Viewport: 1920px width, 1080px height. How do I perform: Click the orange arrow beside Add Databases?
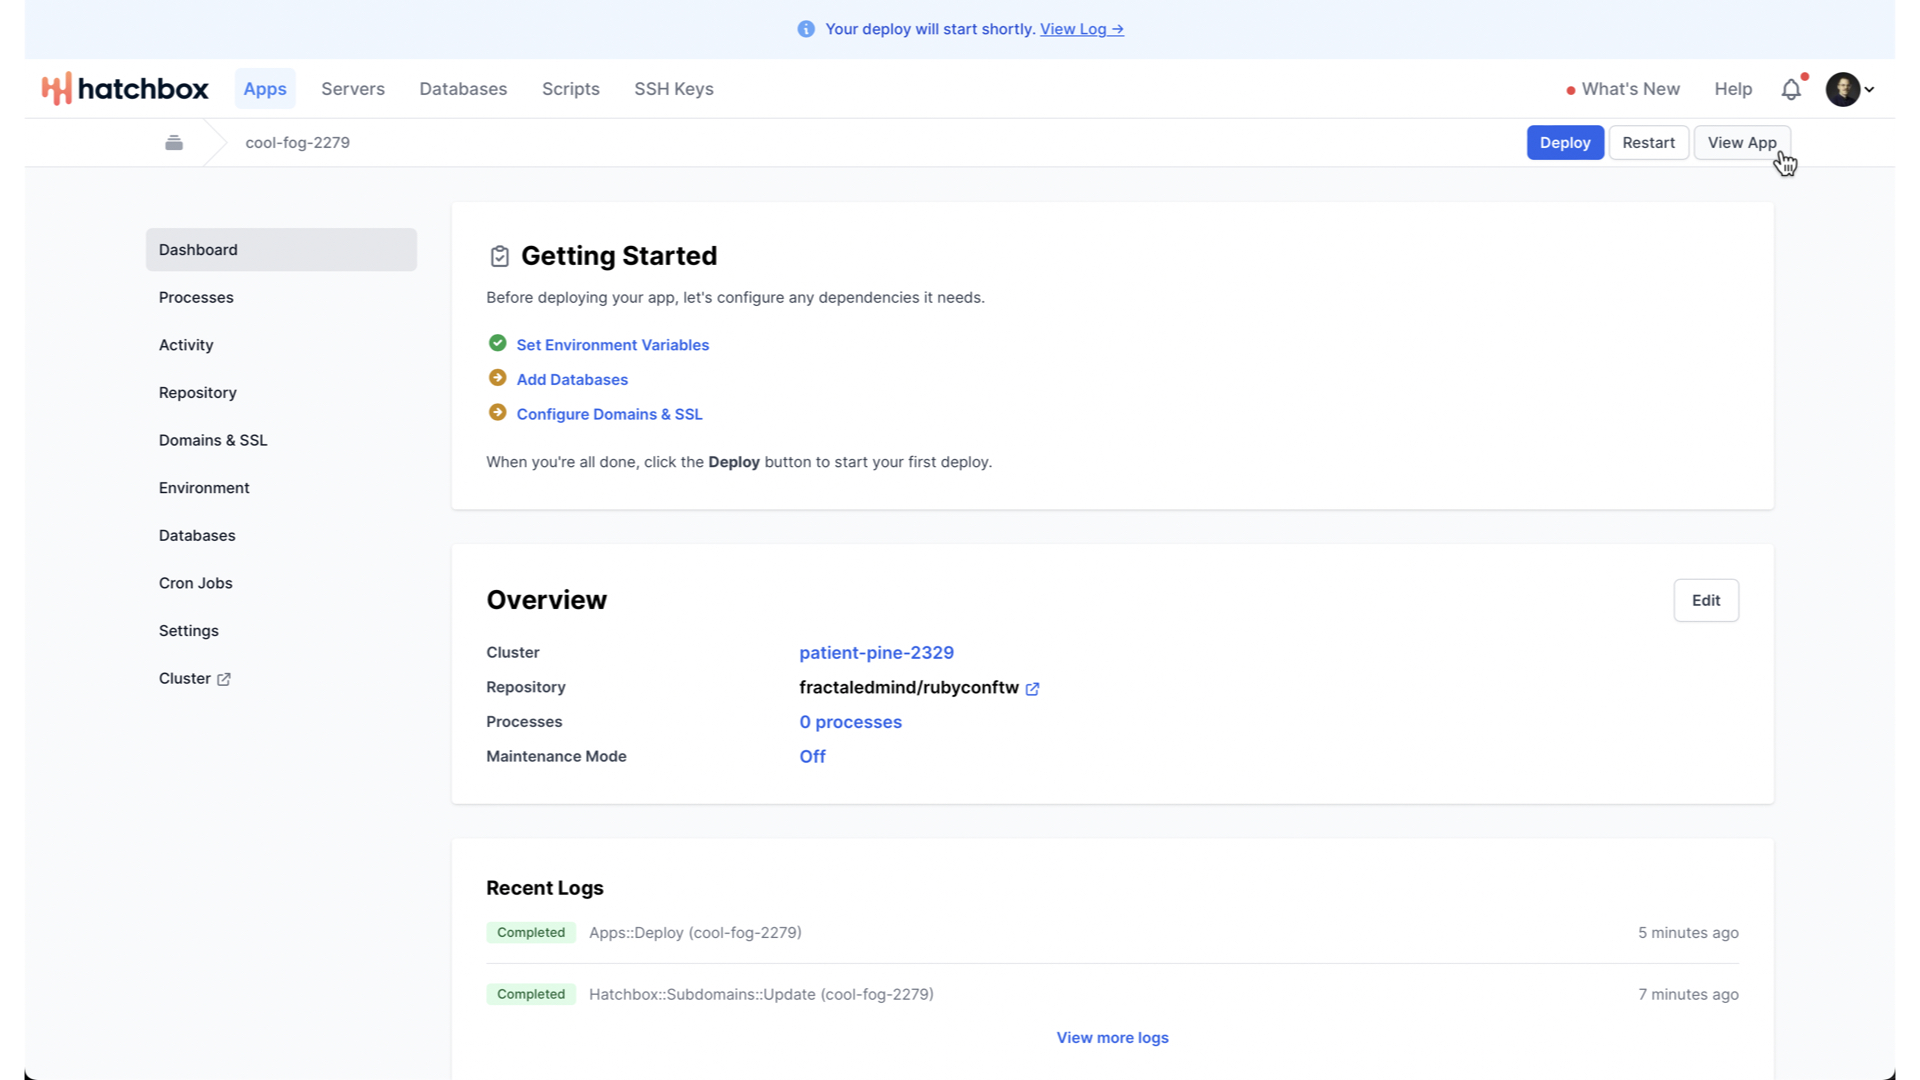pyautogui.click(x=497, y=378)
